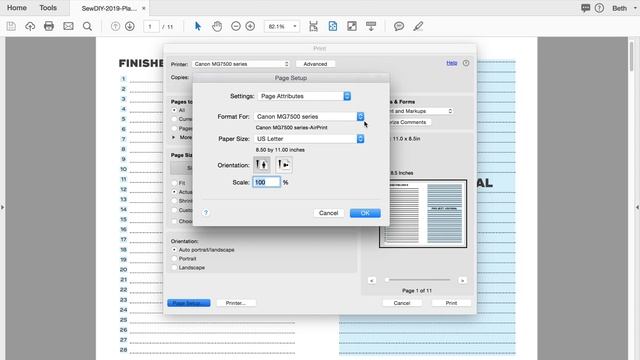
Task: Click the preview page slider
Action: click(x=418, y=280)
